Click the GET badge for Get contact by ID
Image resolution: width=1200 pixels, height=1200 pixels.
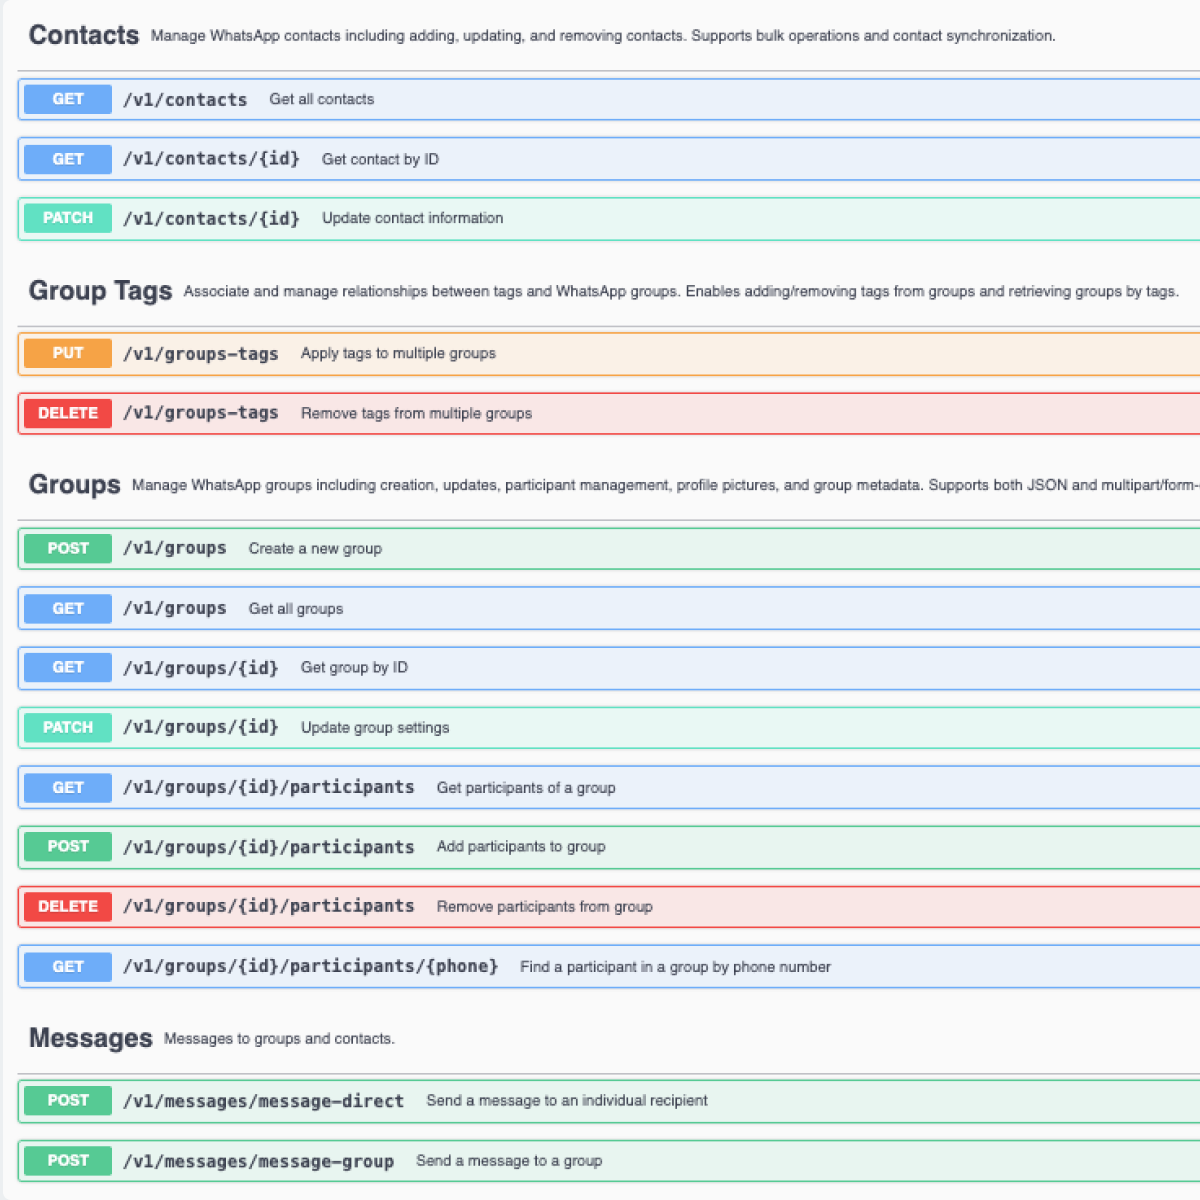[x=68, y=159]
